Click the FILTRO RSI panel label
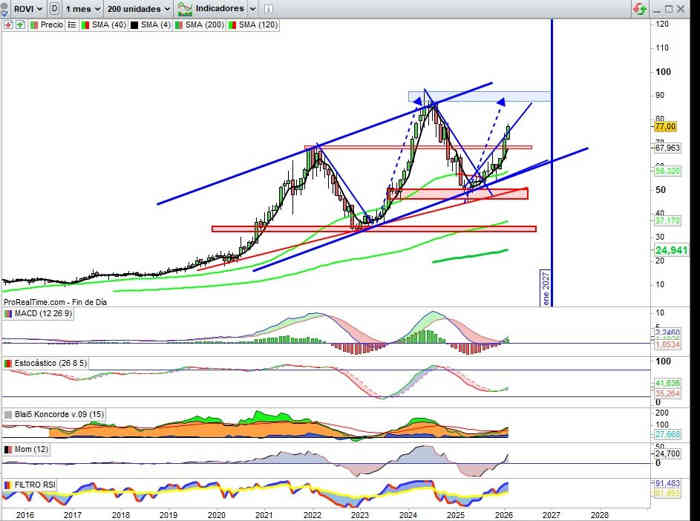Image resolution: width=700 pixels, height=521 pixels. pyautogui.click(x=36, y=484)
